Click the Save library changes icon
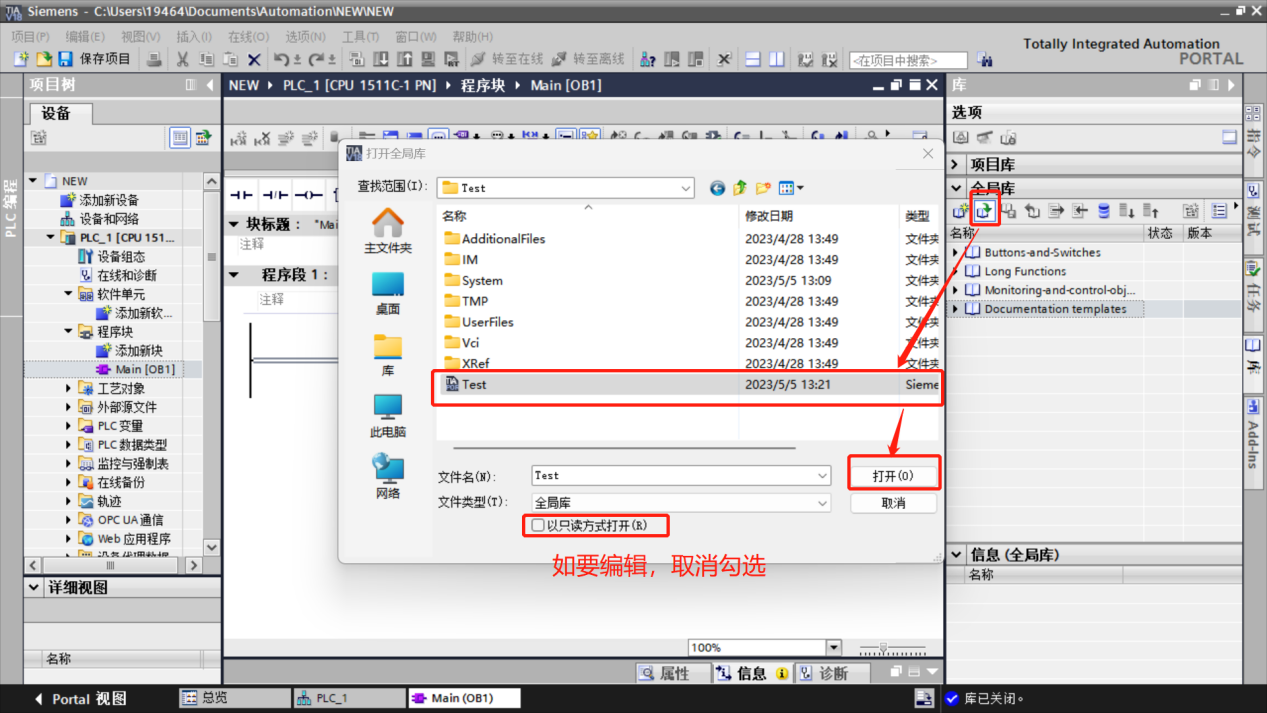 pyautogui.click(x=1008, y=211)
